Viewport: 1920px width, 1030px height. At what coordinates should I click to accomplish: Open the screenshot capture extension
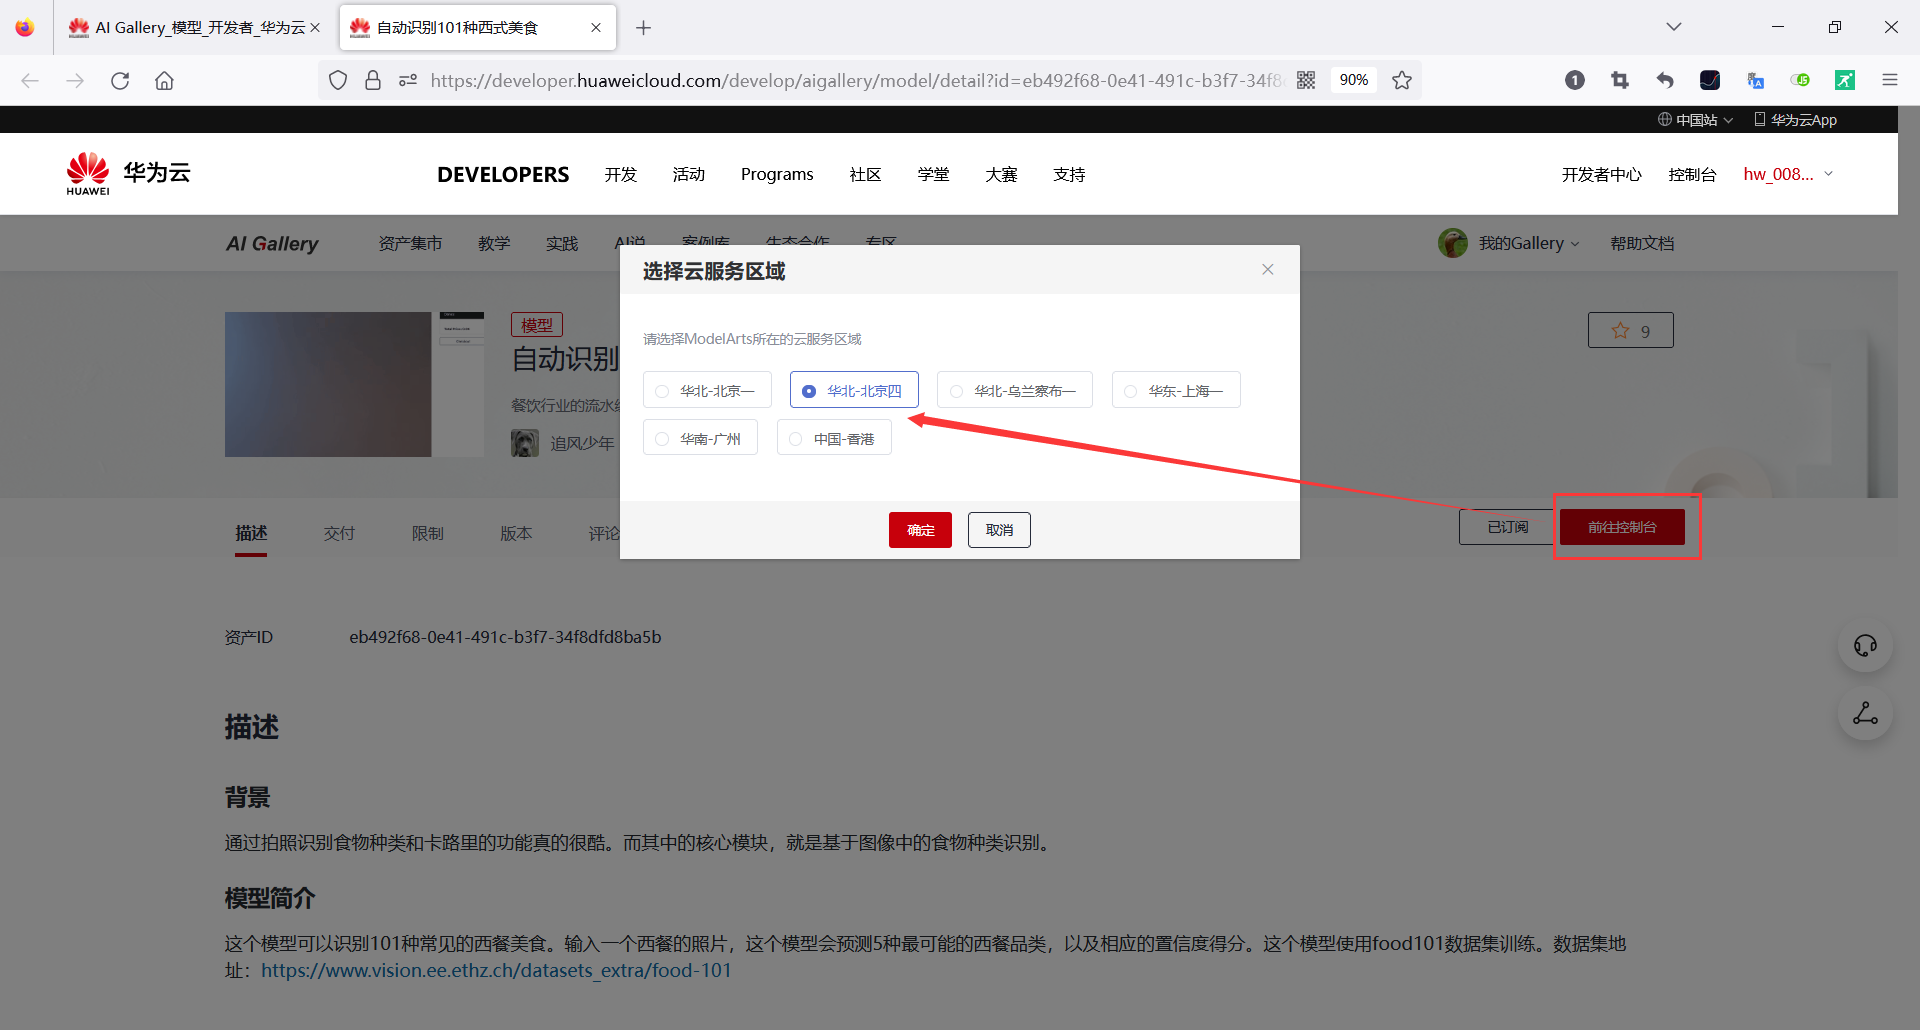(1620, 80)
